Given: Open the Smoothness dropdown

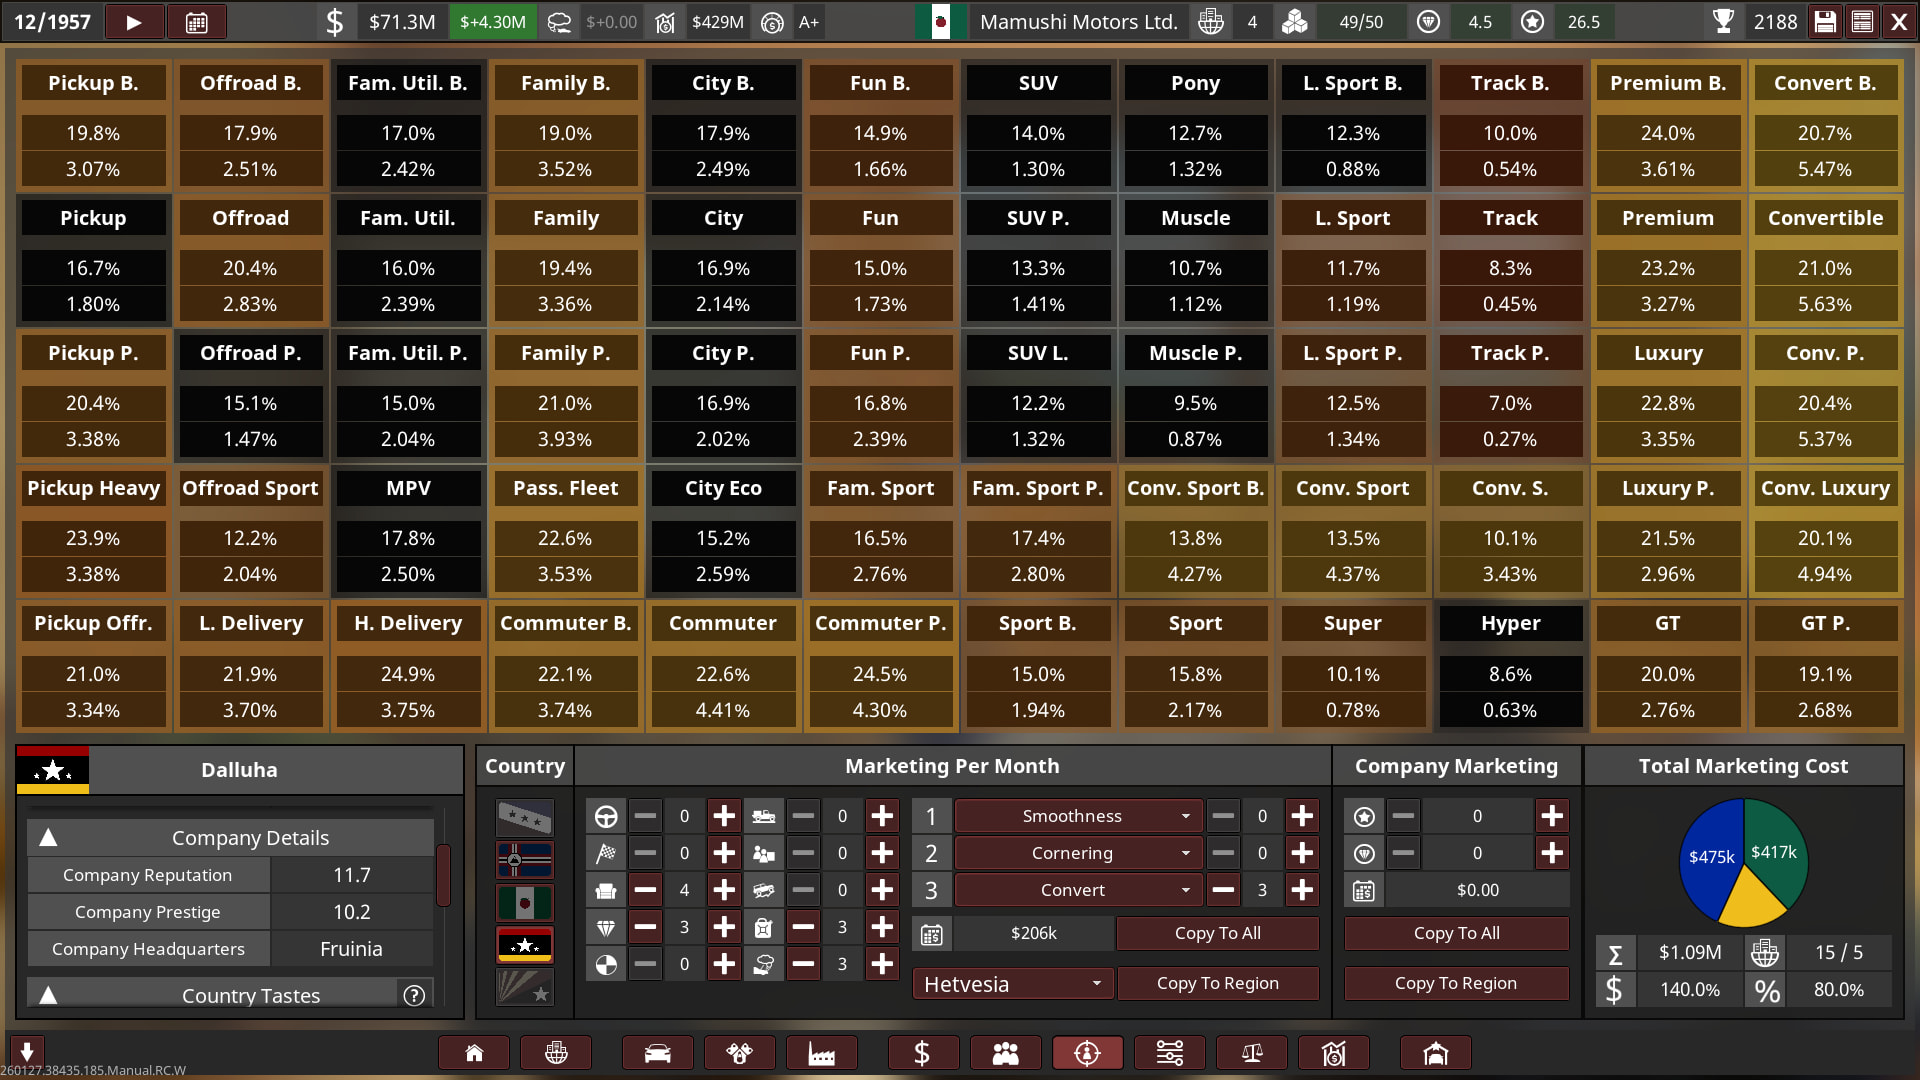Looking at the screenshot, I should pos(1075,816).
